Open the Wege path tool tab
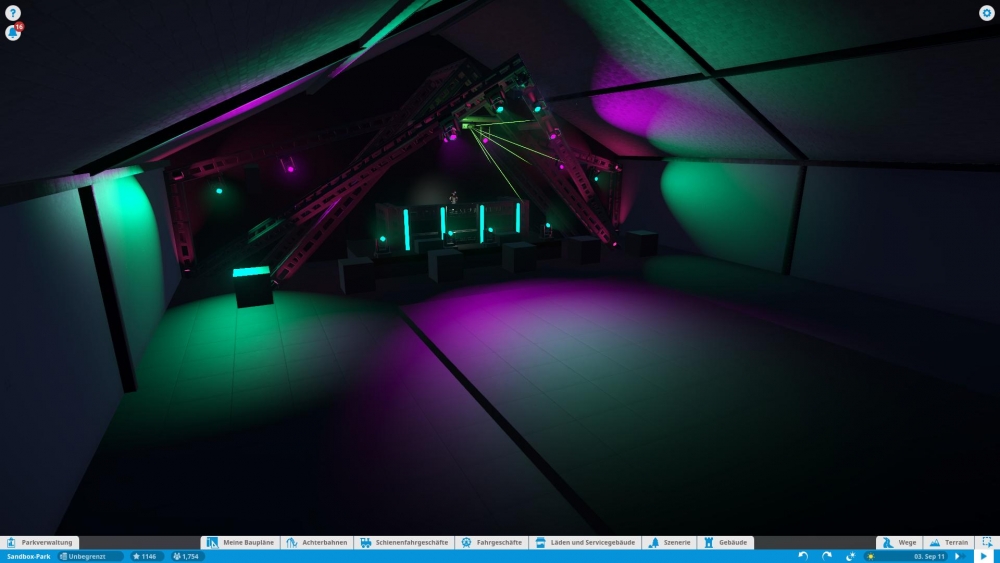 [899, 543]
